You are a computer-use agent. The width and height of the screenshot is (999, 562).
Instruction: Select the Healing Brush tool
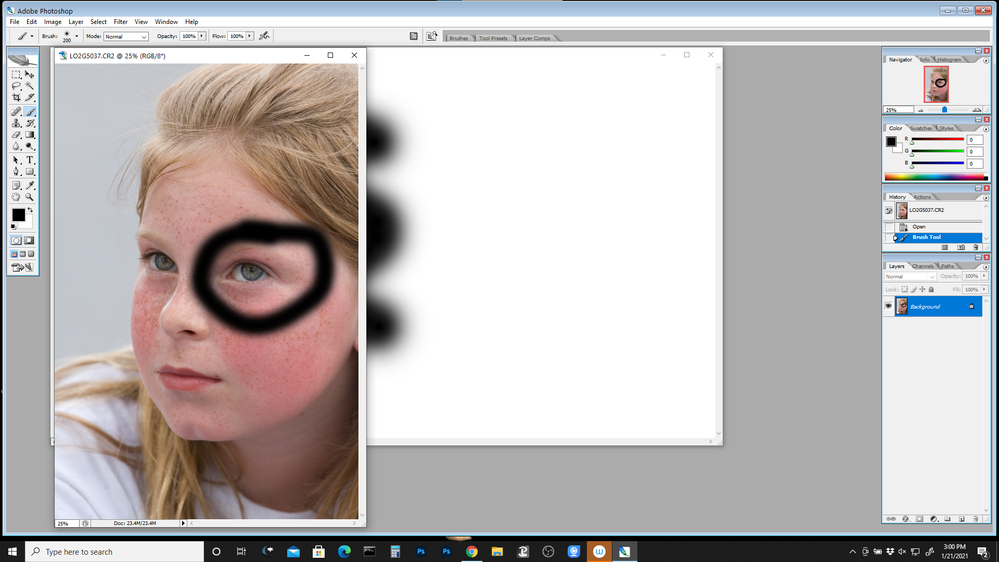(16, 112)
